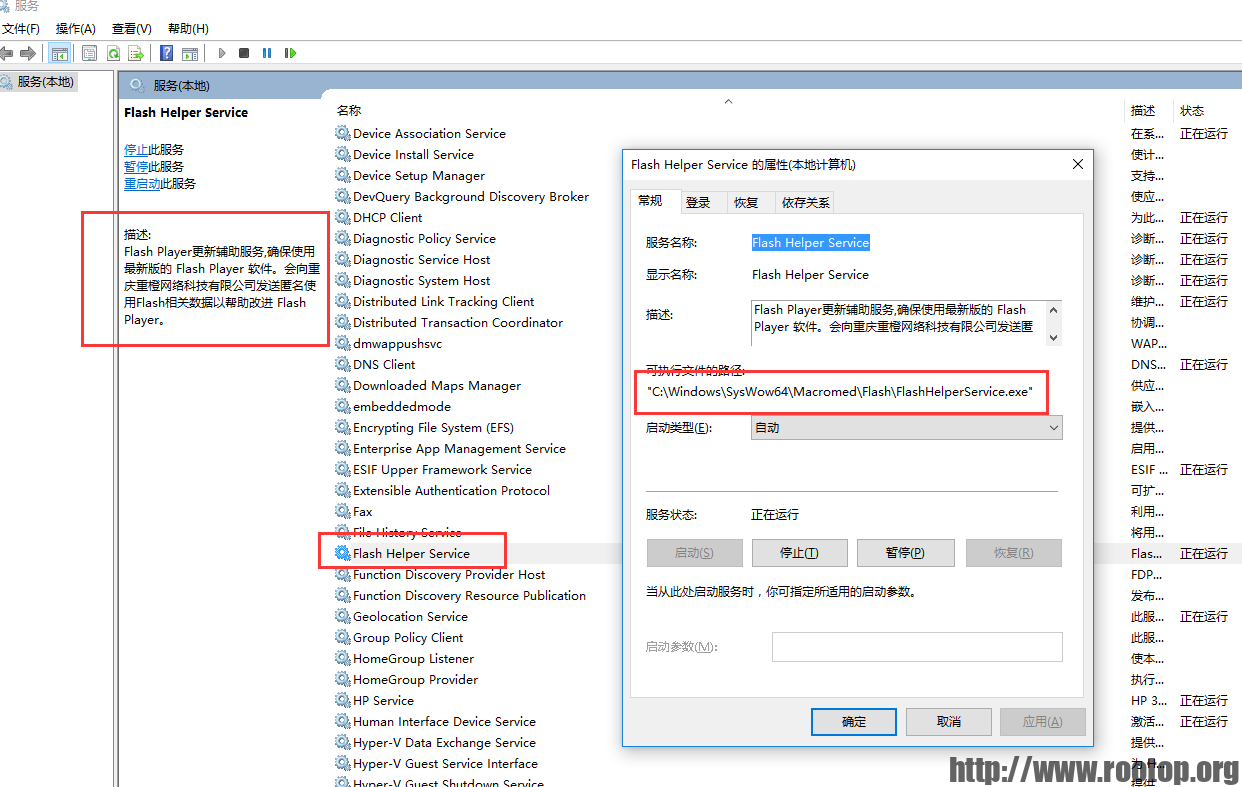Viewport: 1242px width, 787px height.
Task: Sort the list by the 状态 column header
Action: 1192,111
